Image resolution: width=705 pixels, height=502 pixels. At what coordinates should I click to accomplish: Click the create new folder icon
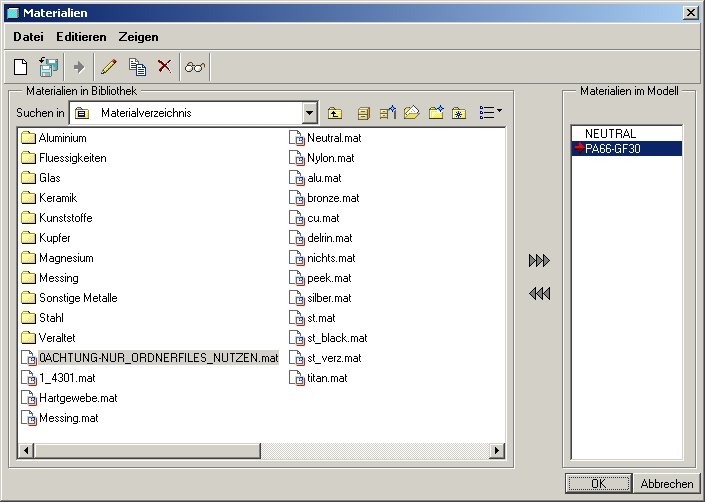tap(436, 112)
